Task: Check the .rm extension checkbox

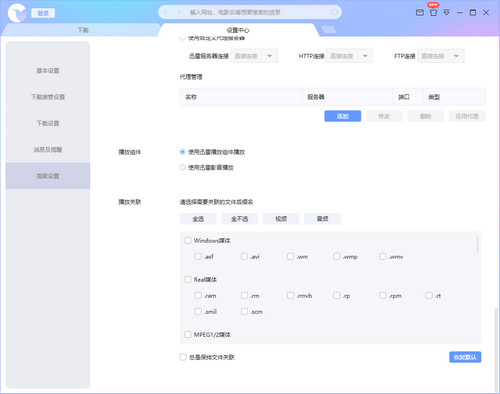Action: click(x=244, y=295)
